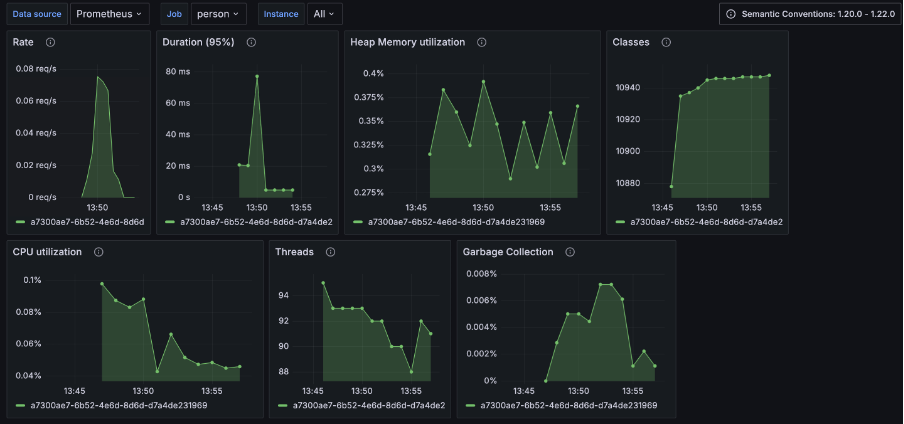Viewport: 904px width, 424px height.
Task: Click CPU utilization info icon
Action: (x=99, y=252)
